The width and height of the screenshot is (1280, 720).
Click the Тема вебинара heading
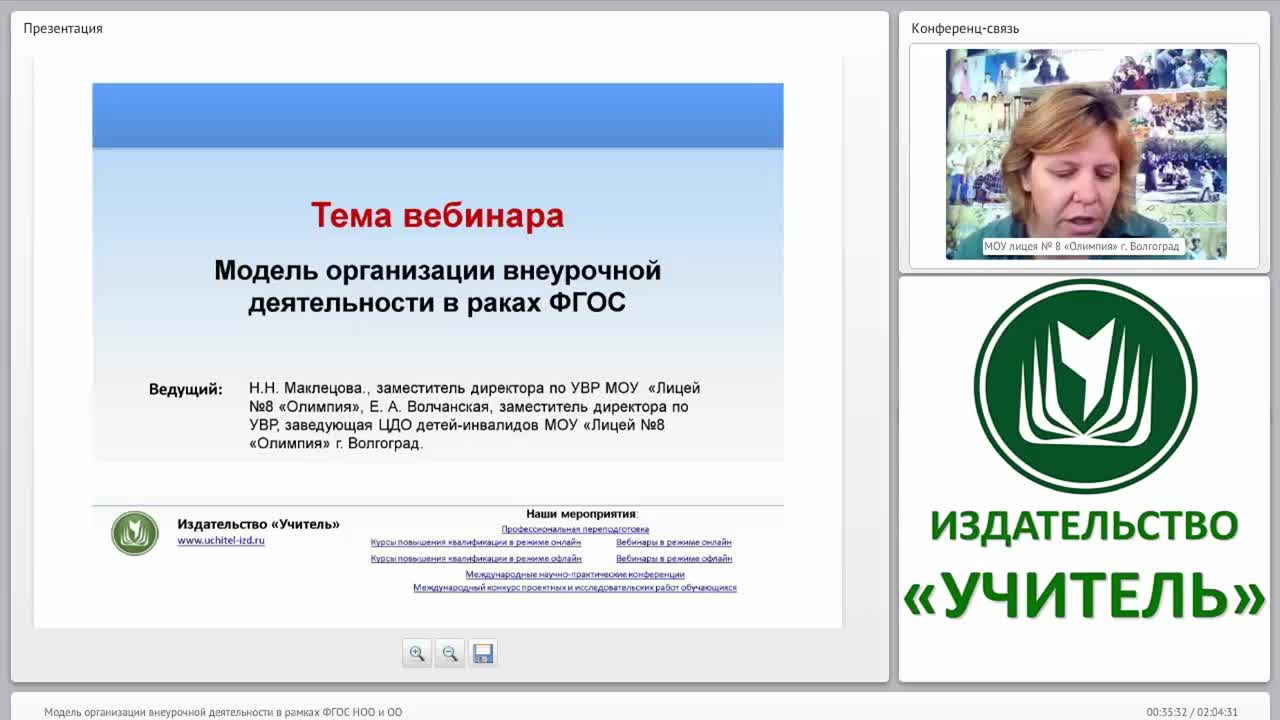point(437,215)
